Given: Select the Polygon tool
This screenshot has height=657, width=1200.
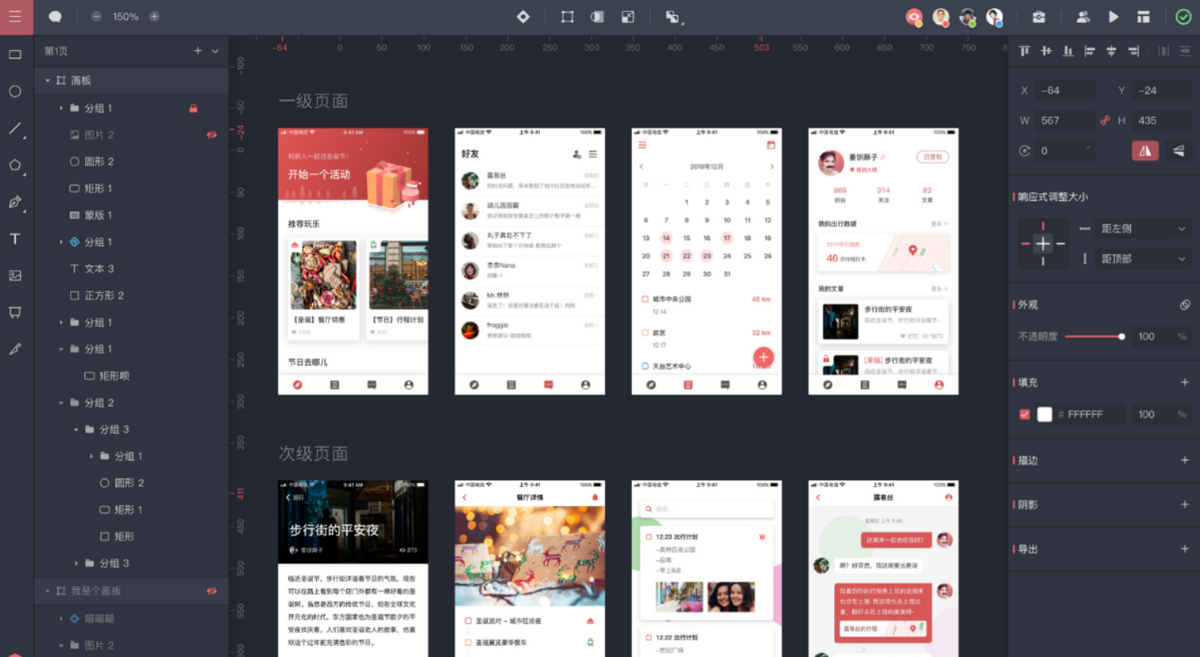Looking at the screenshot, I should tap(15, 165).
